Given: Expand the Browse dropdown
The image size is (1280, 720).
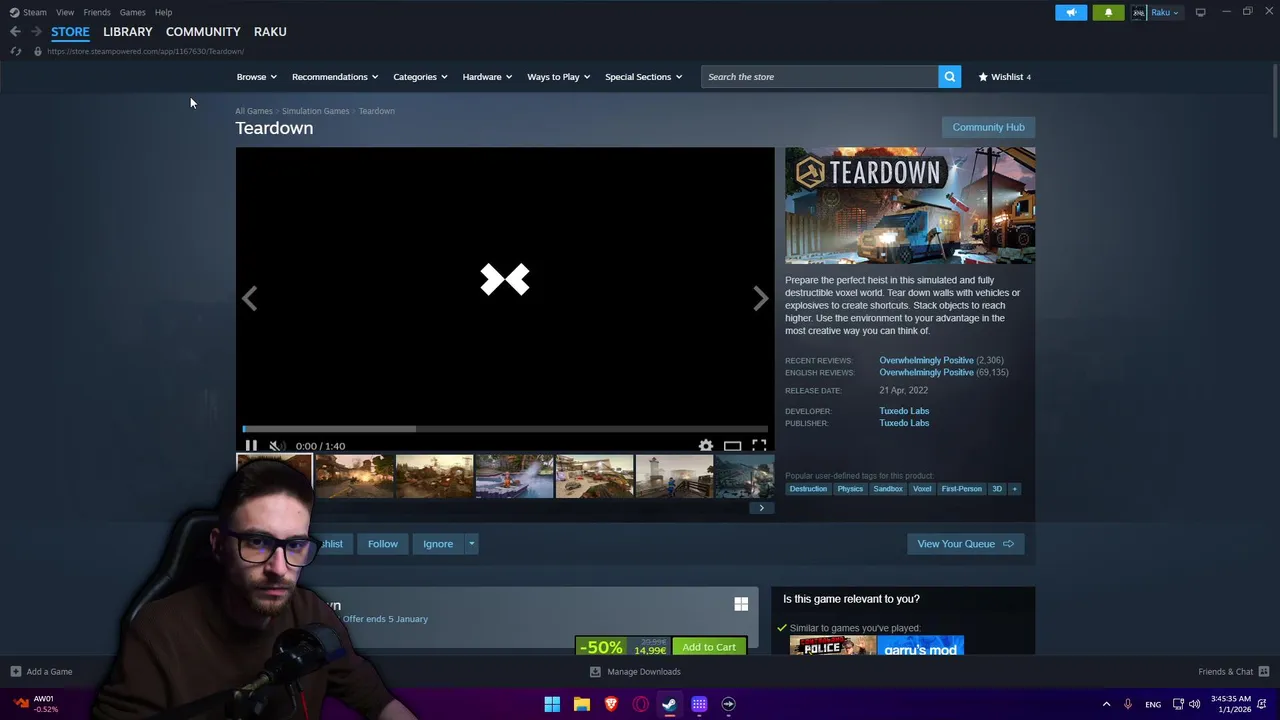Looking at the screenshot, I should [257, 77].
